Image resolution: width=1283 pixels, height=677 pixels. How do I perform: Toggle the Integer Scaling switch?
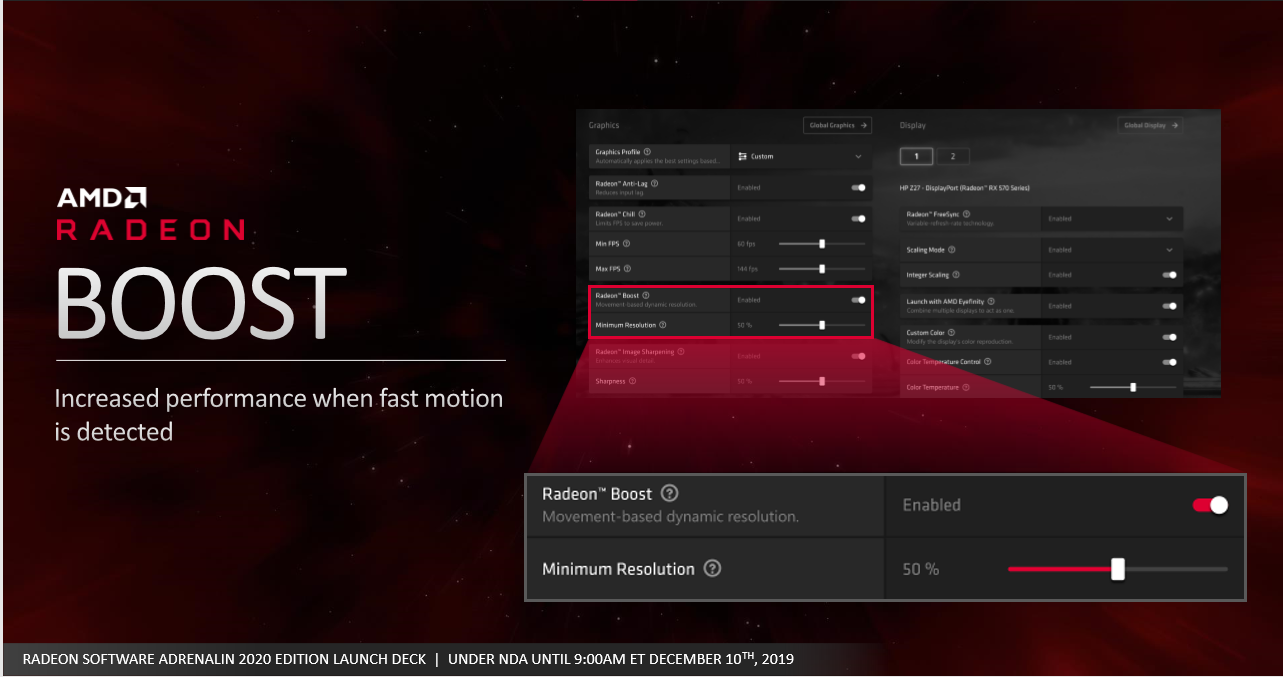click(x=1169, y=274)
